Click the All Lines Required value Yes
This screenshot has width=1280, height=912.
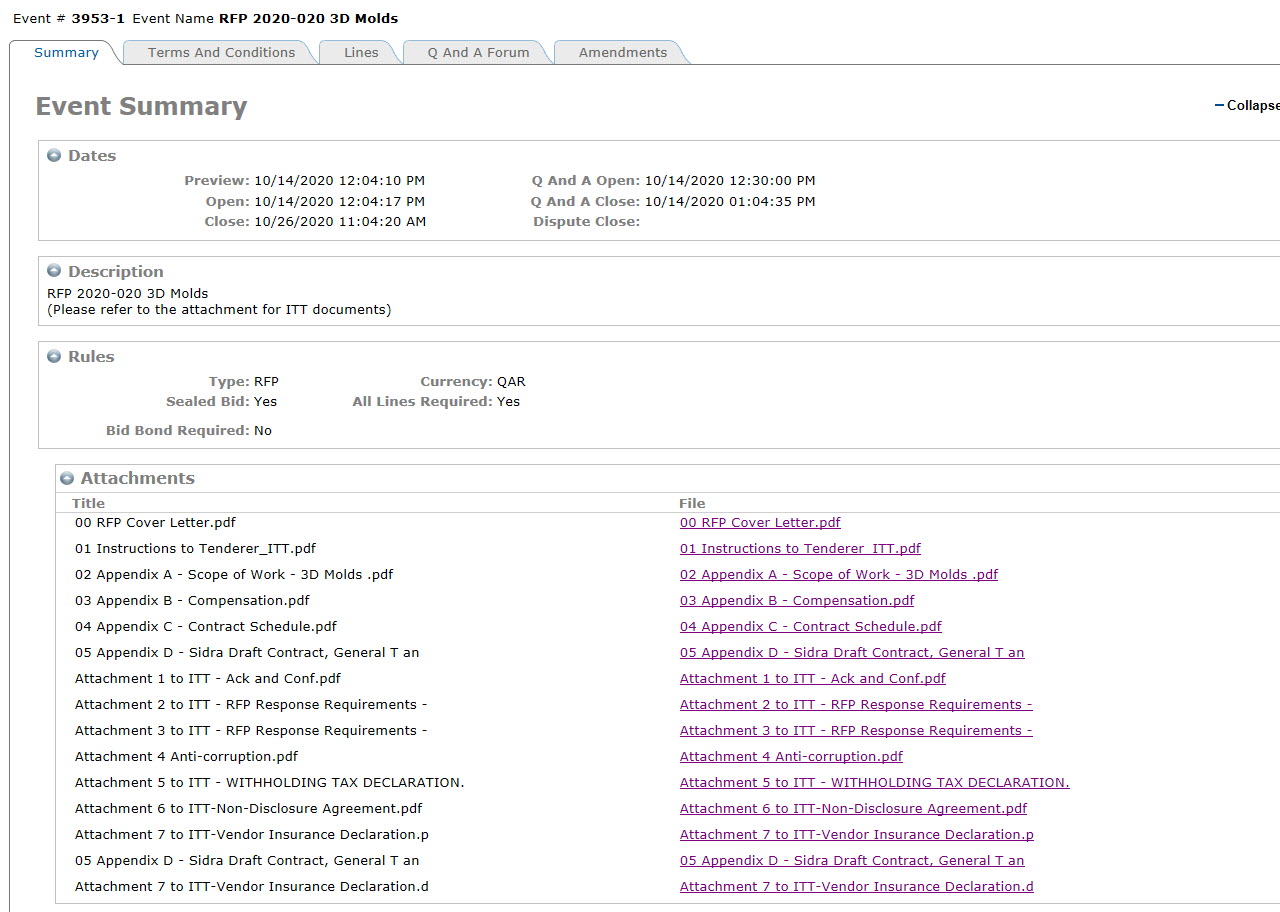[x=508, y=401]
